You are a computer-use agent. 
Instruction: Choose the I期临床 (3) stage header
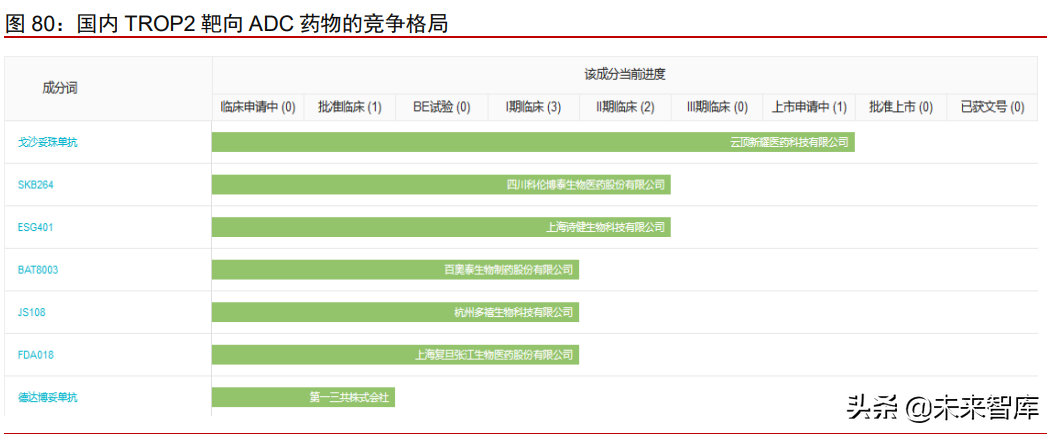[533, 107]
